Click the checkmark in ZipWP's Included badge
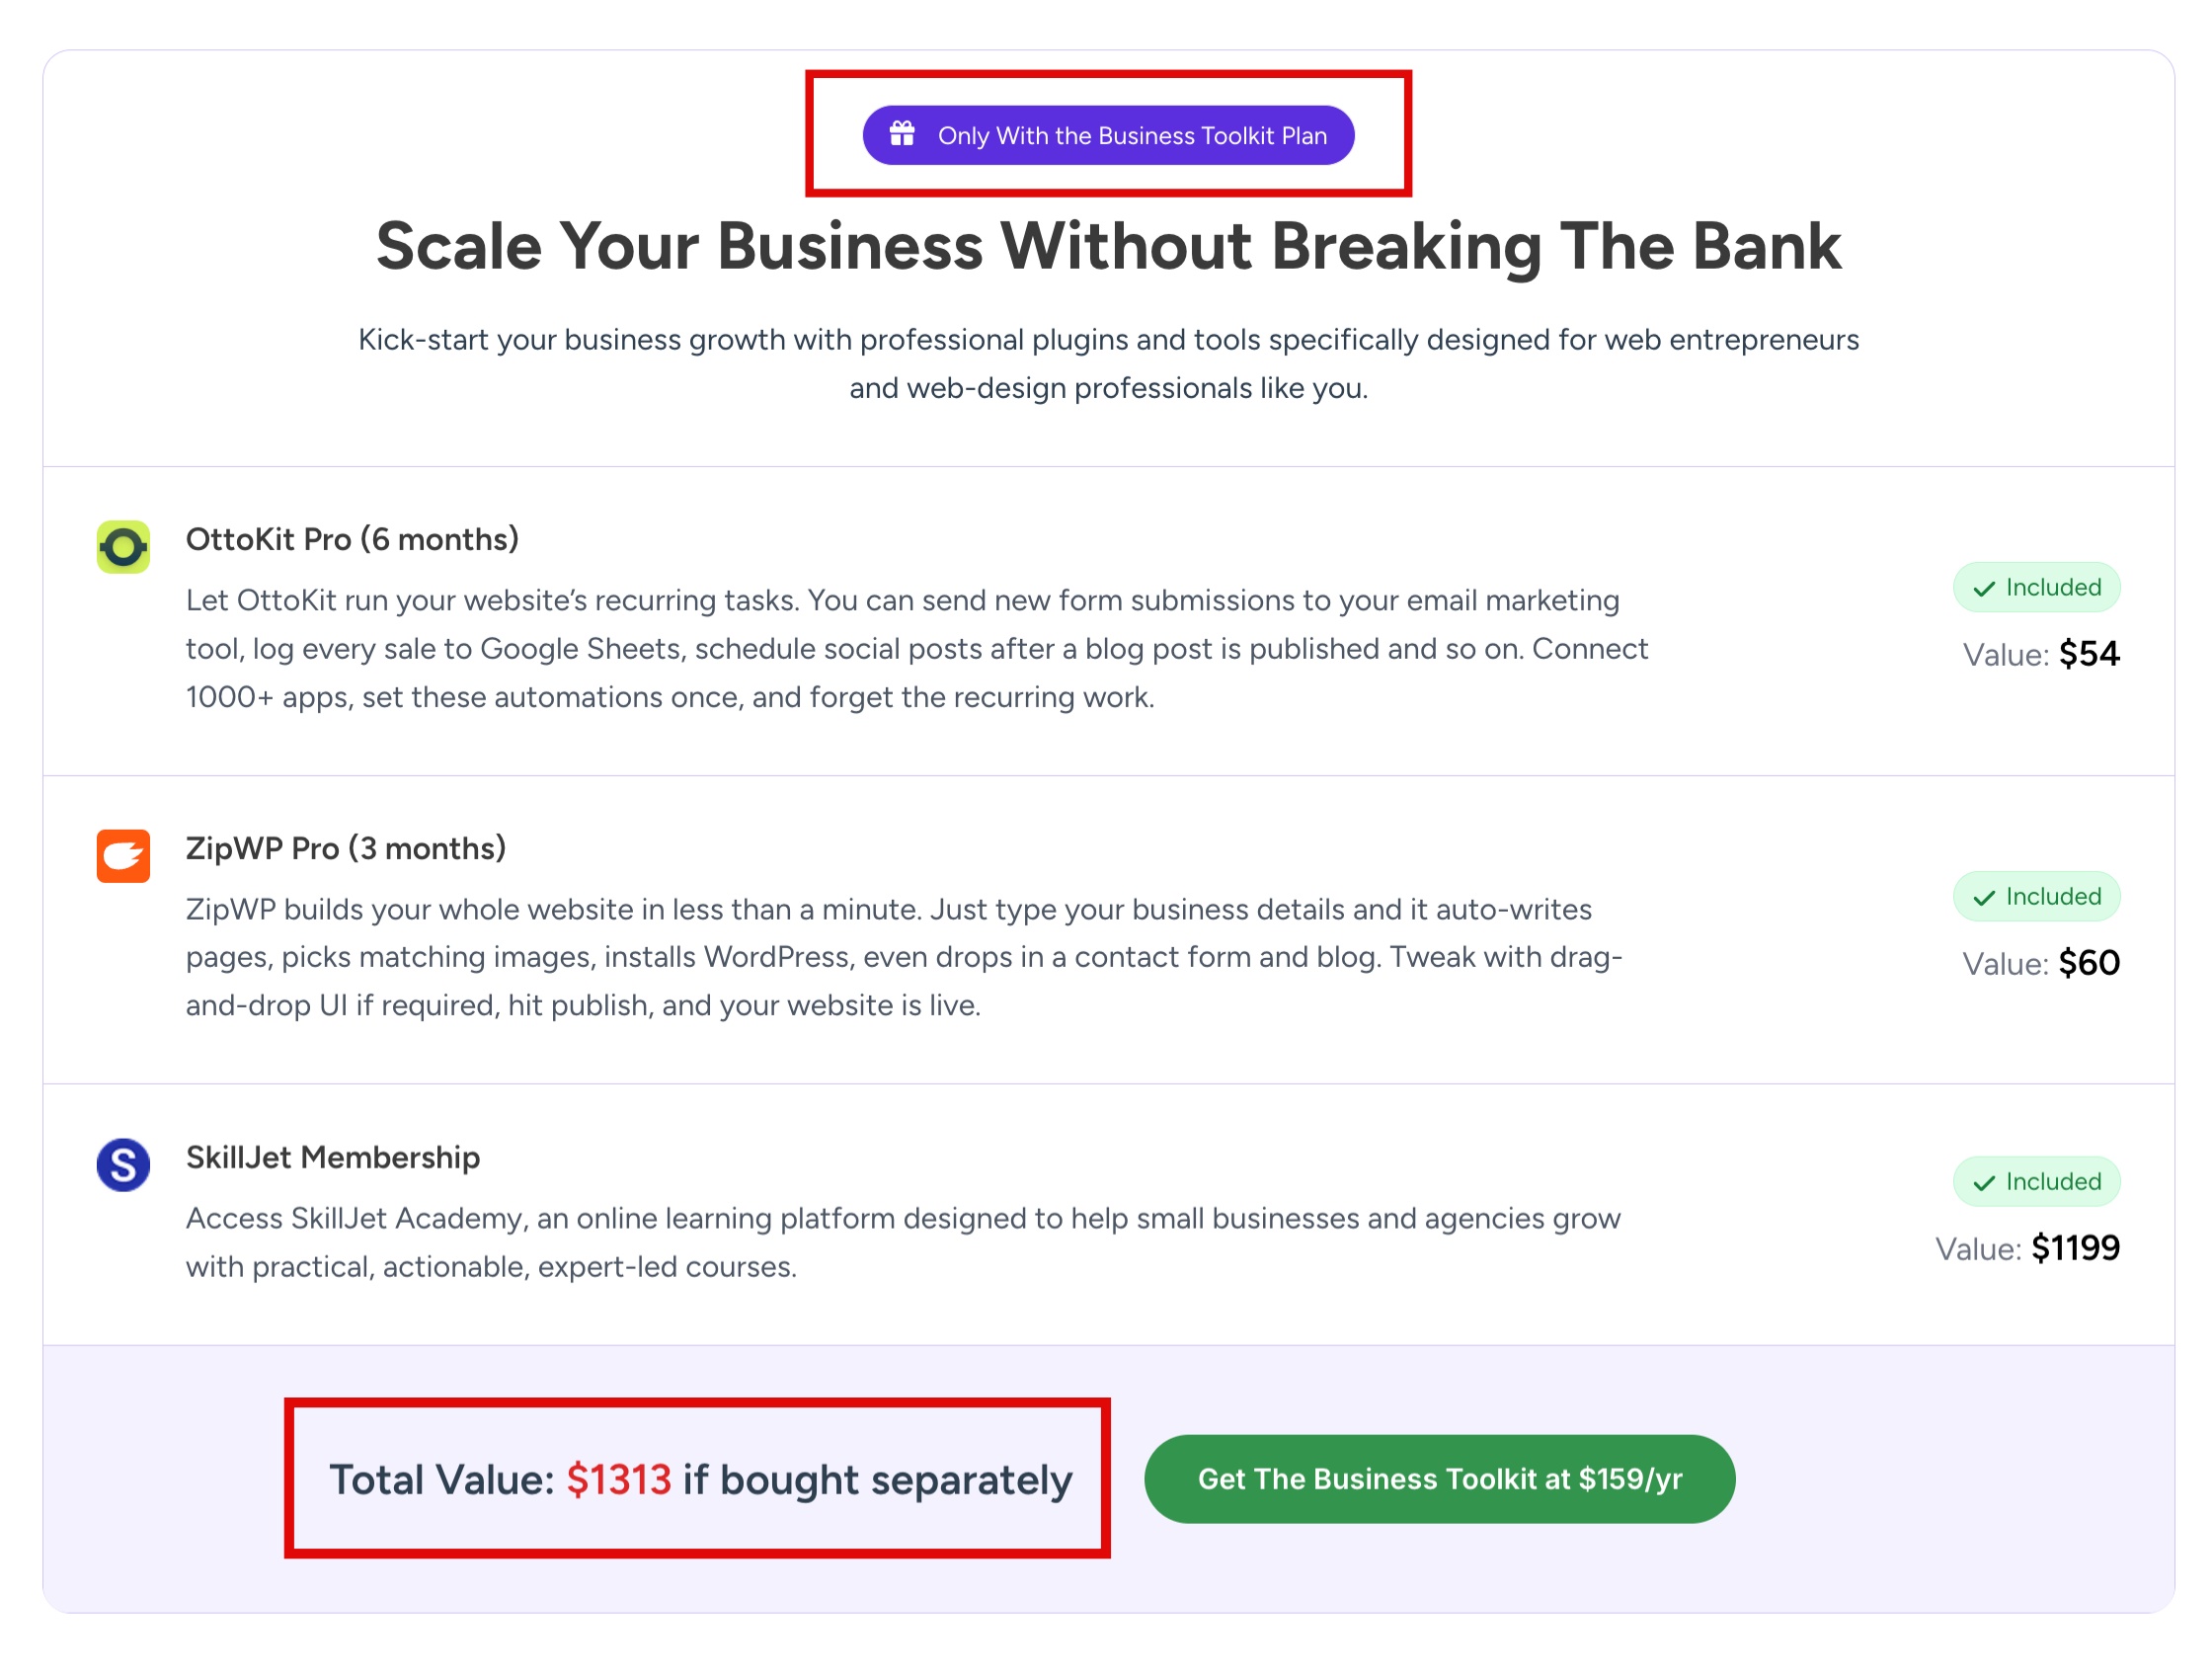Image resolution: width=2212 pixels, height=1678 pixels. (1984, 898)
